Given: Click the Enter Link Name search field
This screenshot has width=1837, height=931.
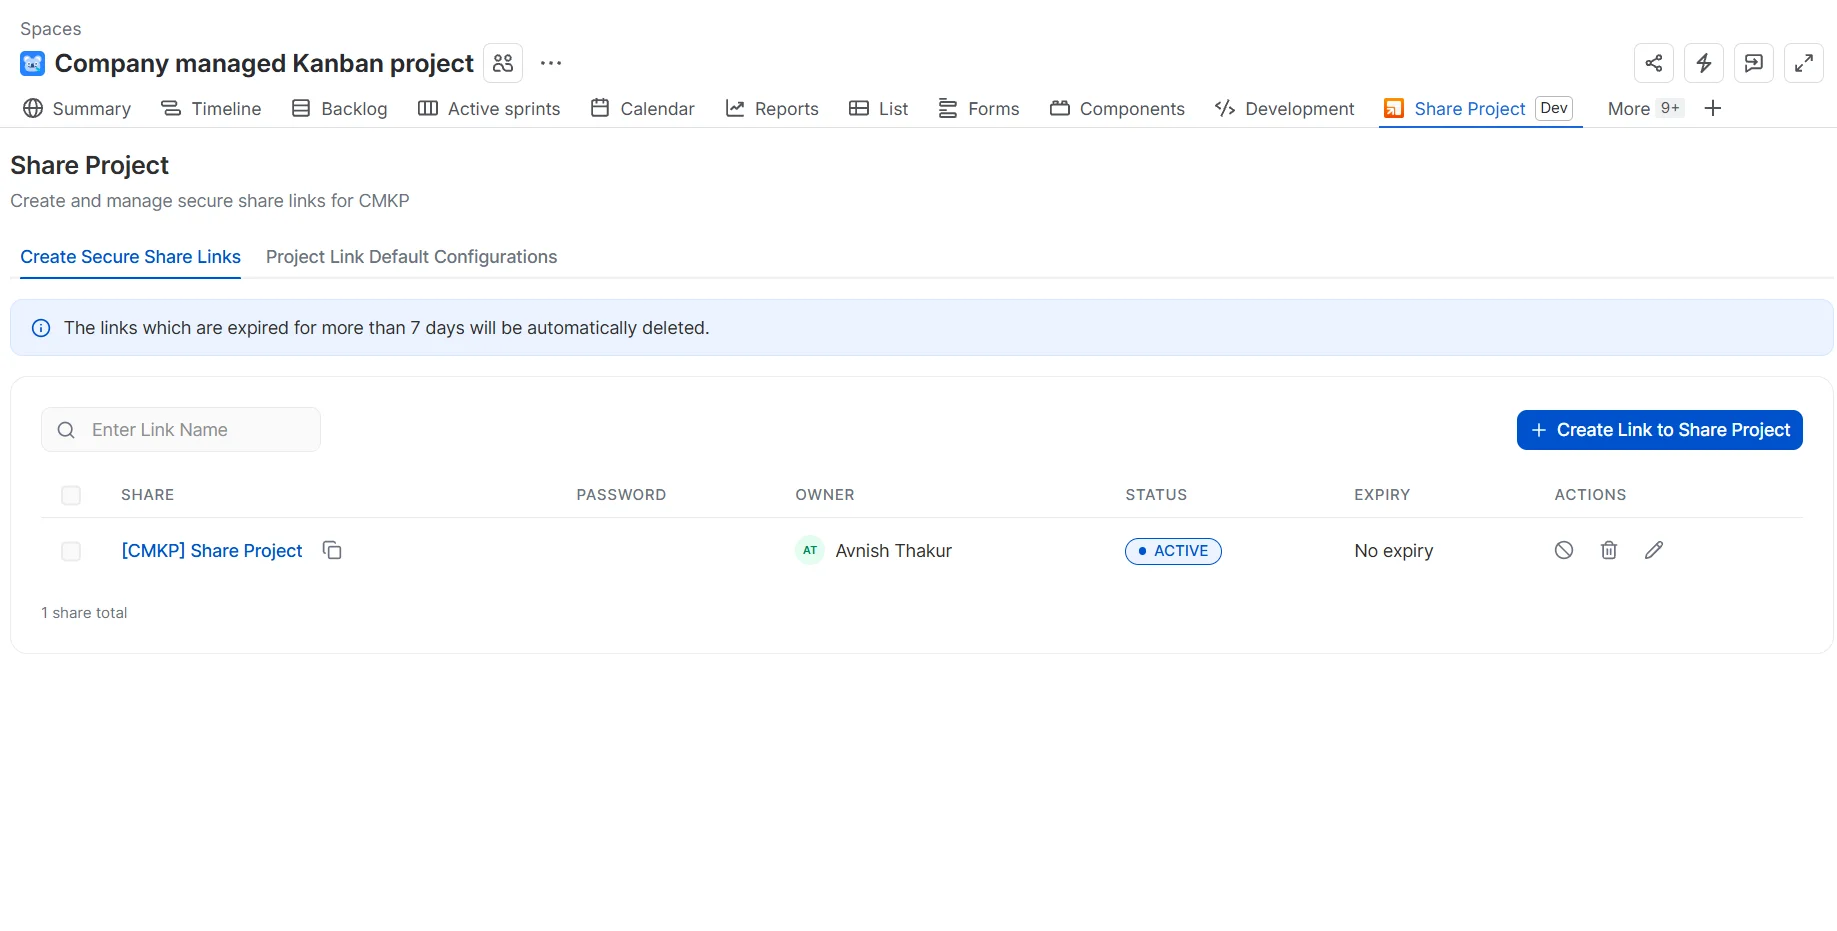Looking at the screenshot, I should click(x=181, y=430).
